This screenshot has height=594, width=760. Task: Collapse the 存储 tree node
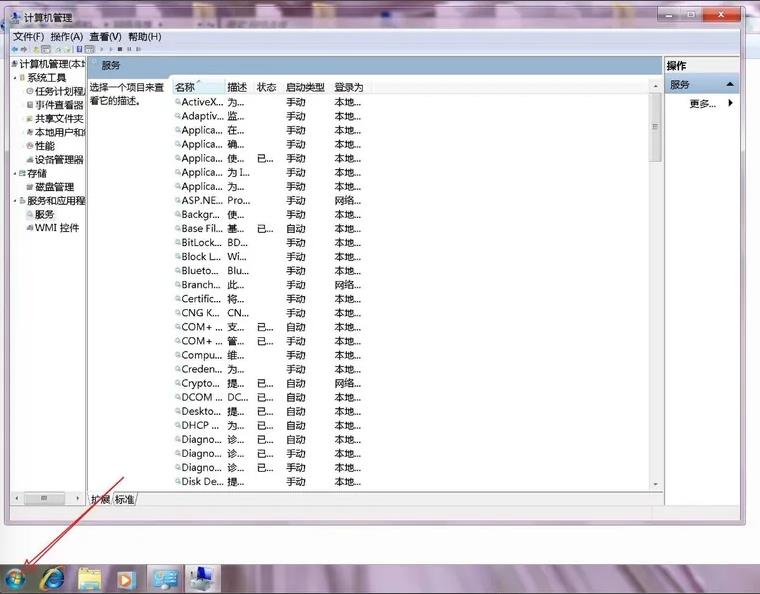(x=15, y=173)
